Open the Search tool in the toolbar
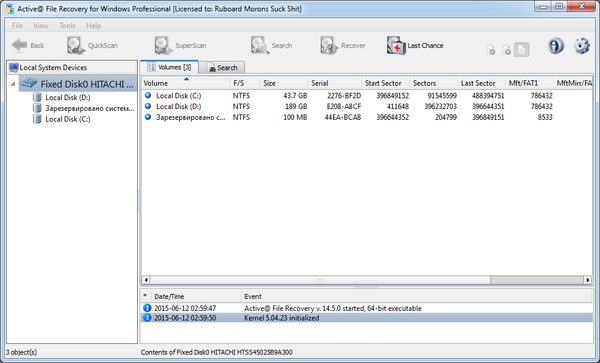The height and width of the screenshot is (363, 600). pyautogui.click(x=271, y=46)
